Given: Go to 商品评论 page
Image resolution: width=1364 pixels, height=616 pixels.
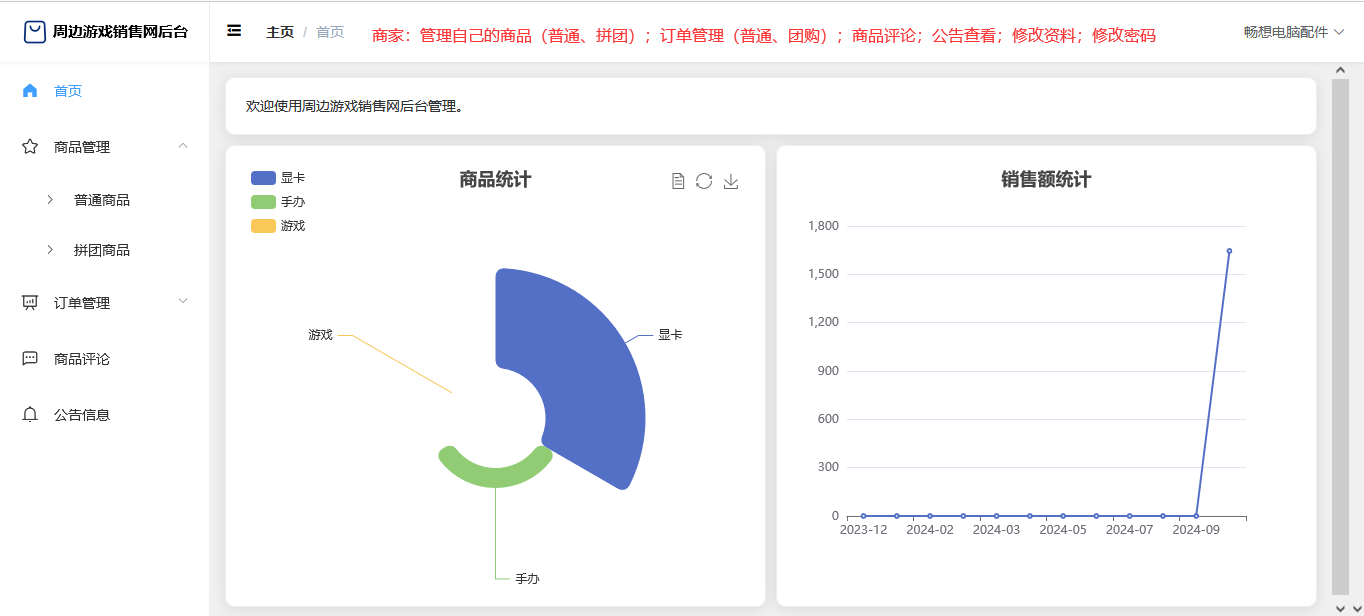Looking at the screenshot, I should click(82, 359).
